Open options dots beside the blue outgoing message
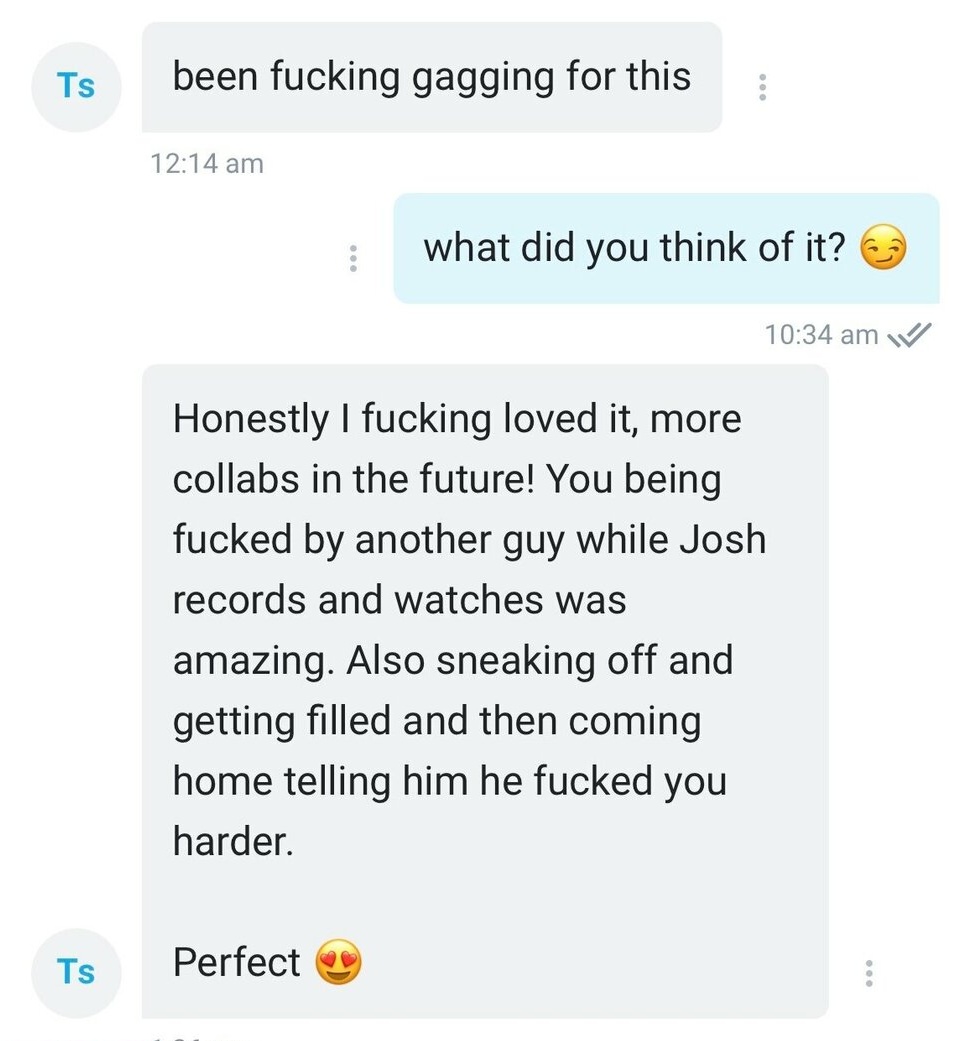 click(x=352, y=259)
